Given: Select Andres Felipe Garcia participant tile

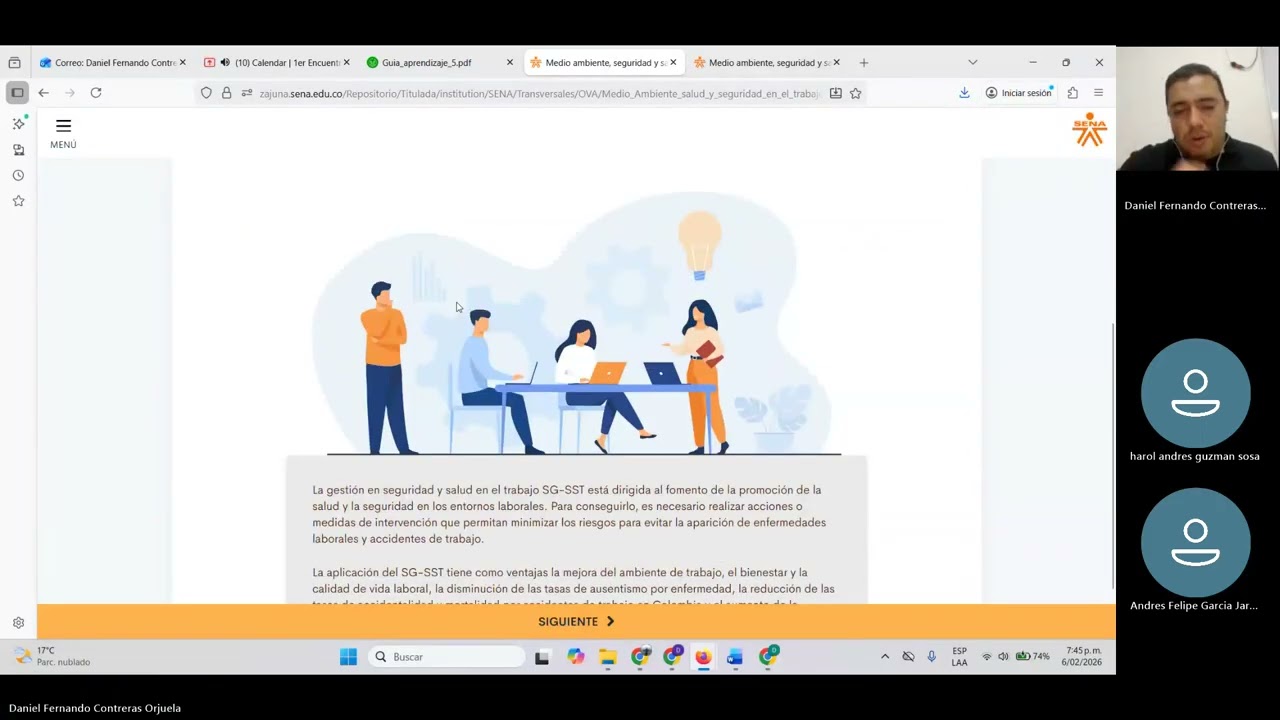Looking at the screenshot, I should [x=1196, y=550].
